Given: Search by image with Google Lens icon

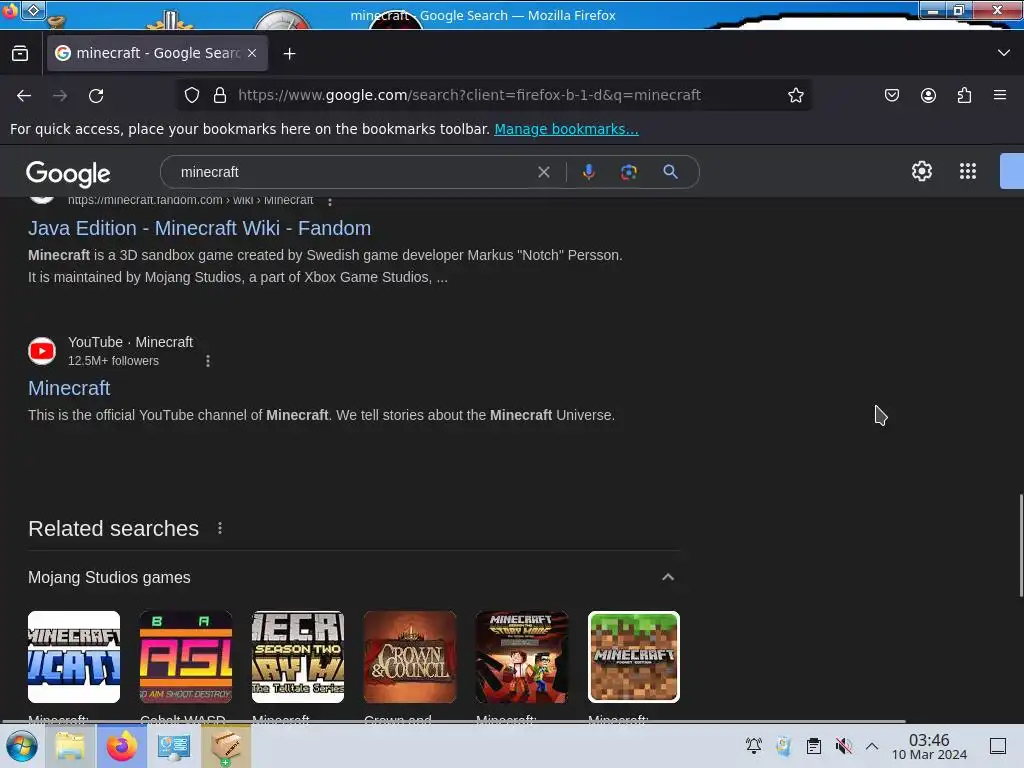Looking at the screenshot, I should click(x=628, y=172).
